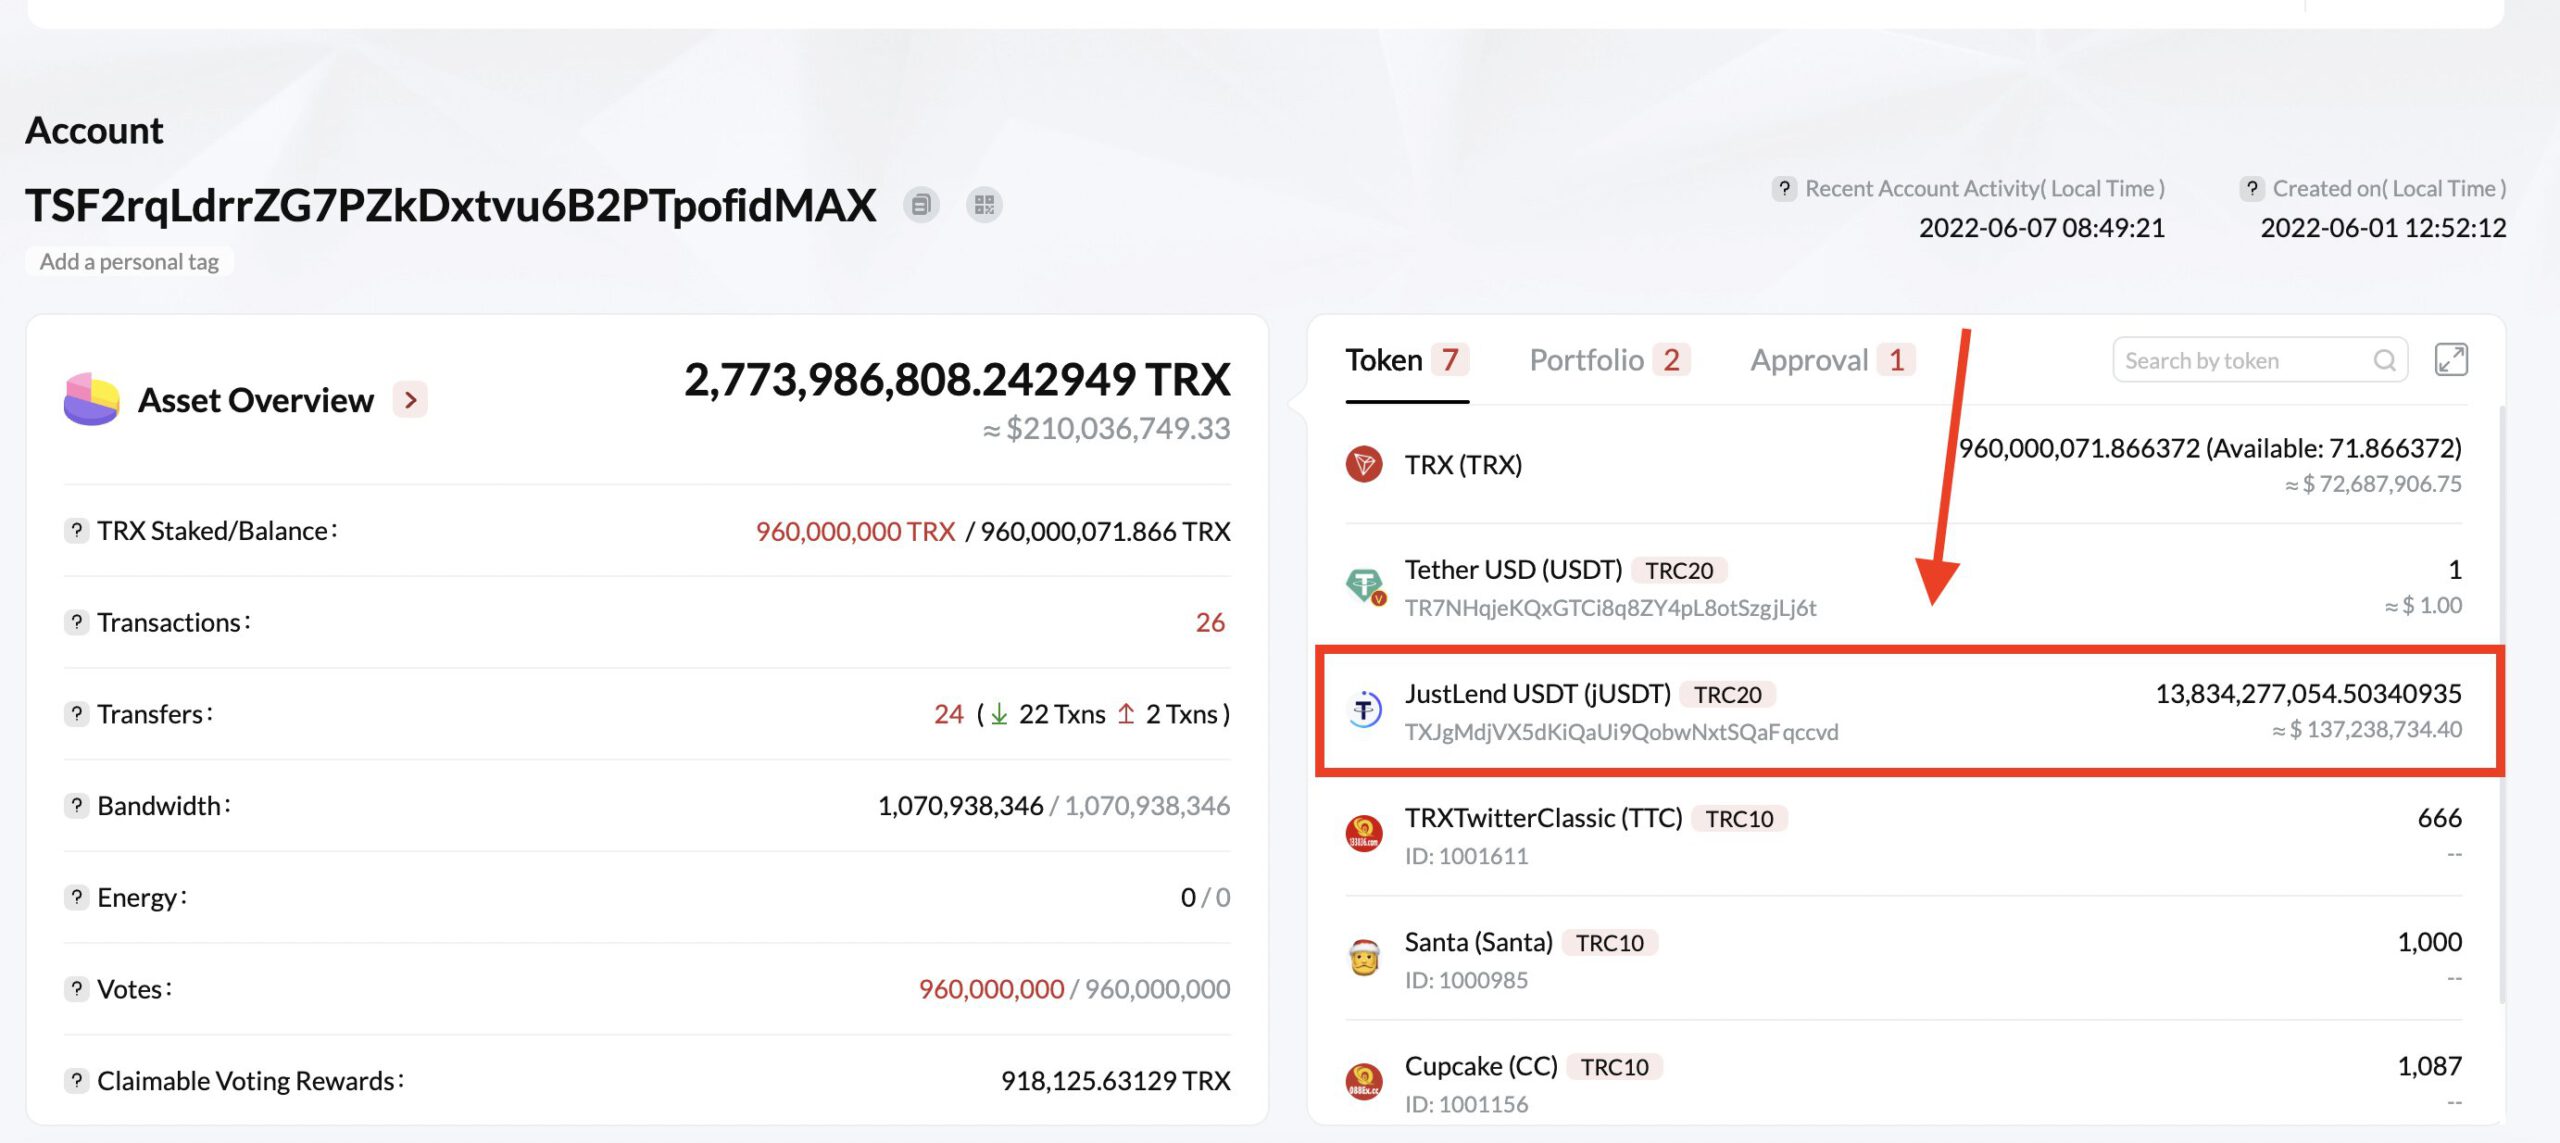Click the TRXTwitterClassic token logo
Image resolution: width=2560 pixels, height=1143 pixels.
[x=1364, y=833]
